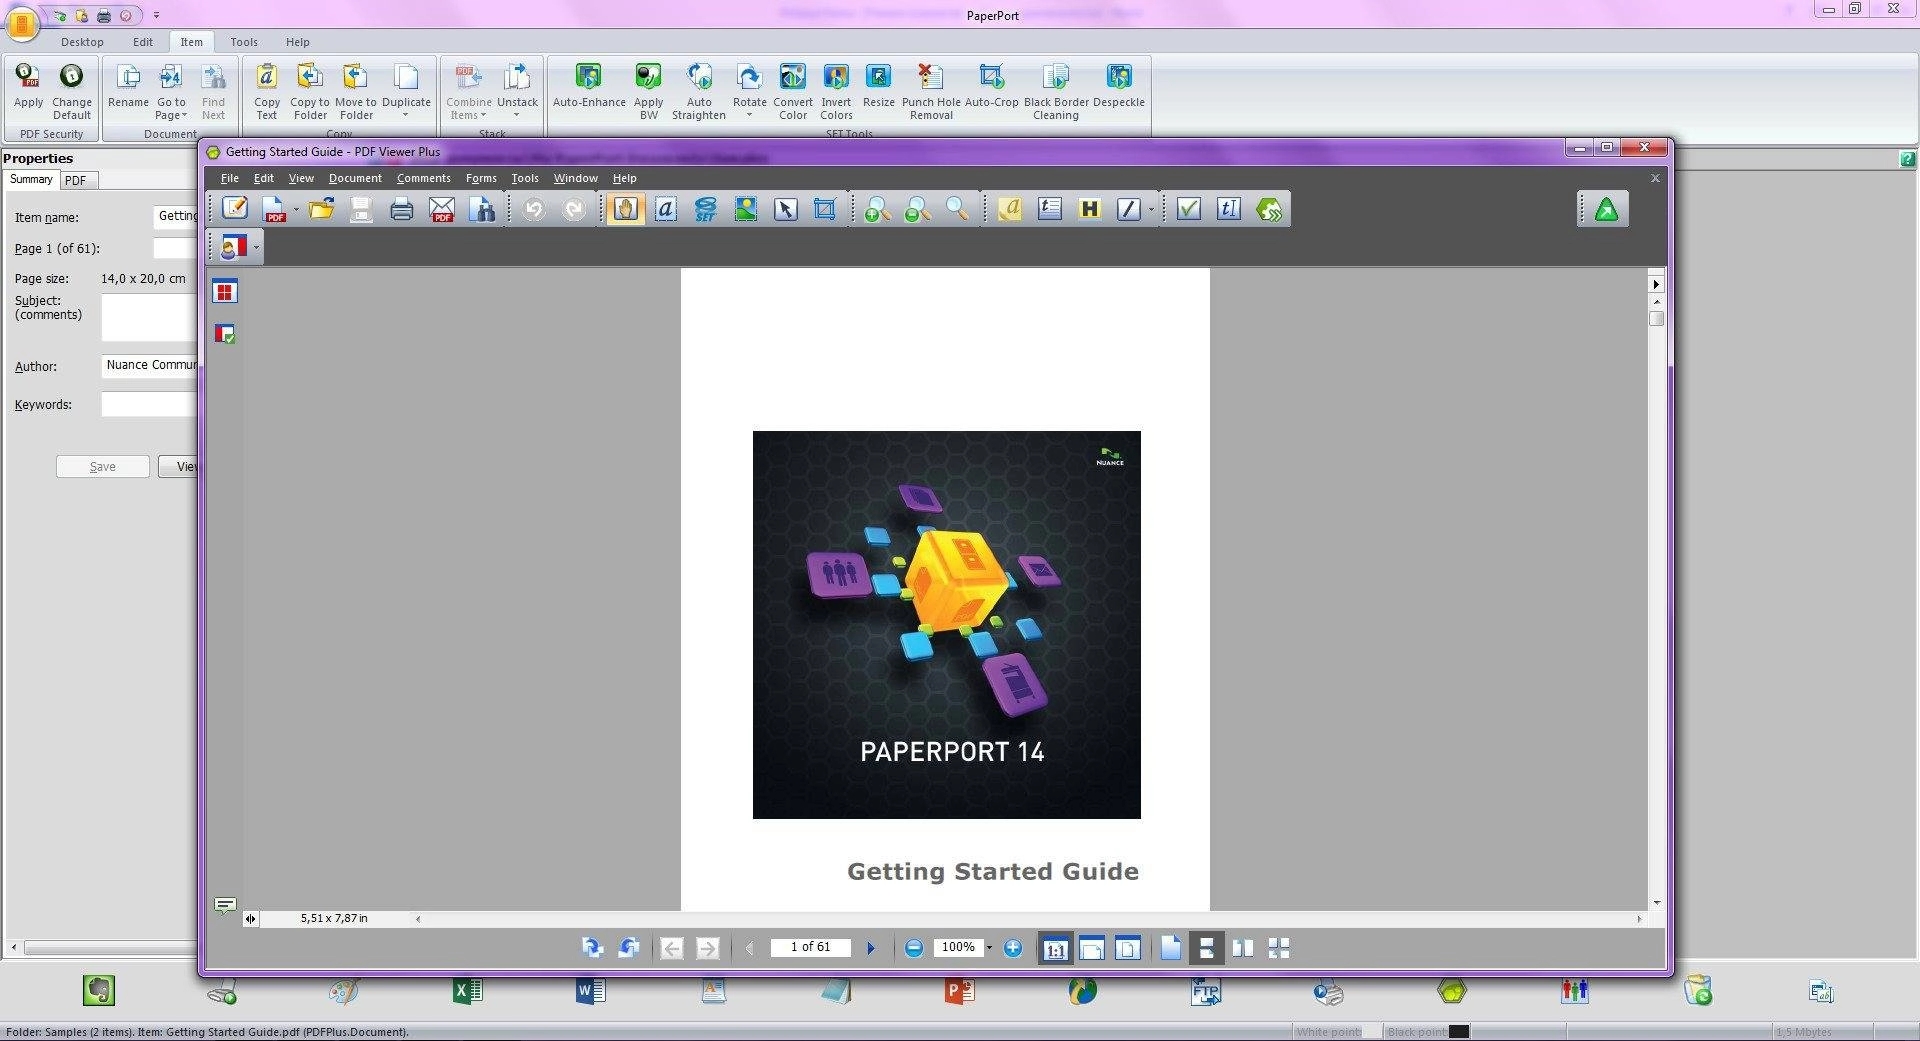Click the binoculars search icon
1920x1041 pixels.
(481, 209)
